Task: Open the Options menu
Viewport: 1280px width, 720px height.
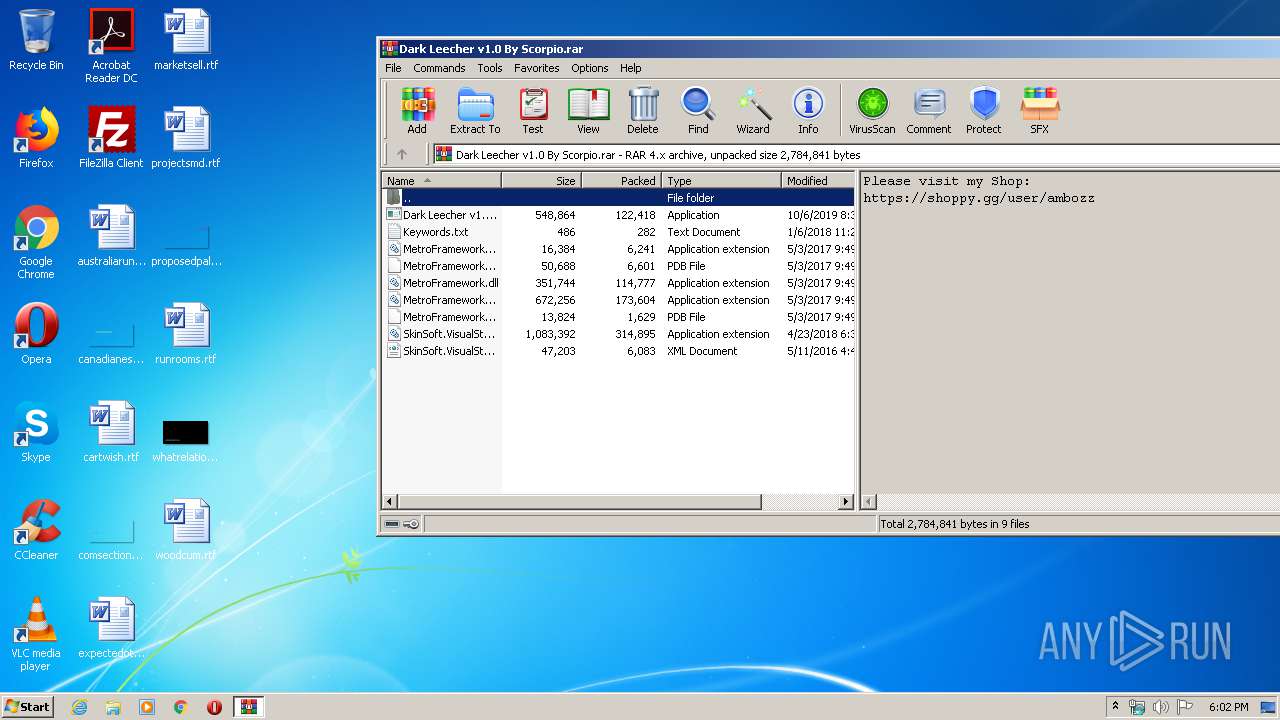Action: click(x=590, y=68)
